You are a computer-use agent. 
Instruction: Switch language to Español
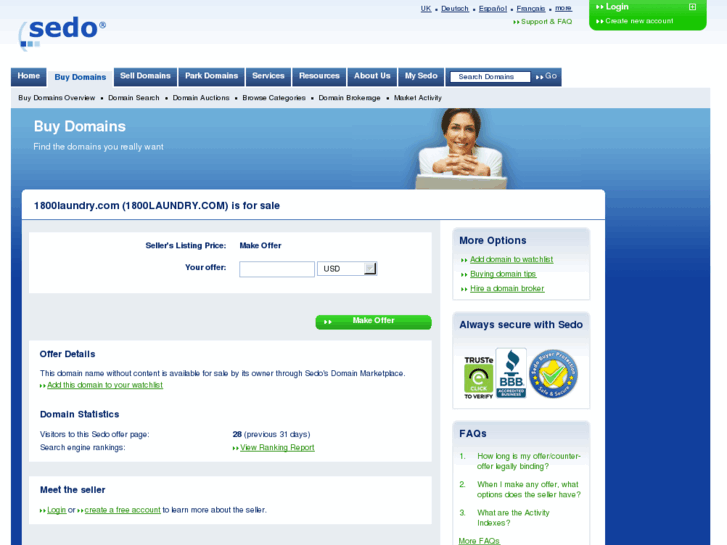tap(493, 8)
